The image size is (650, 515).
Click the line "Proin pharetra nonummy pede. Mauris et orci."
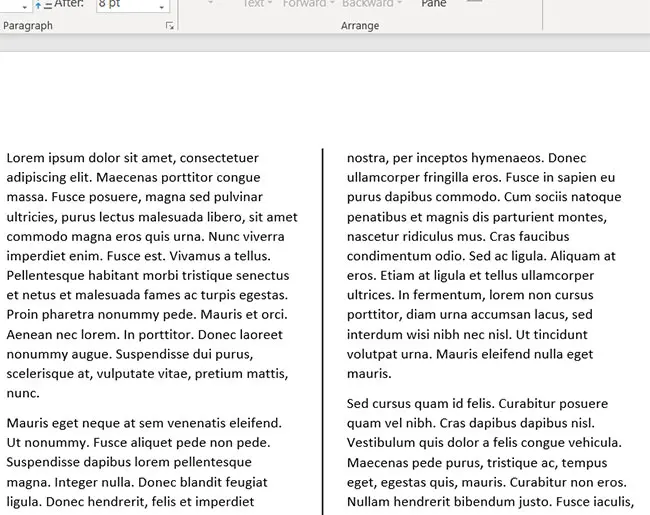(x=147, y=315)
